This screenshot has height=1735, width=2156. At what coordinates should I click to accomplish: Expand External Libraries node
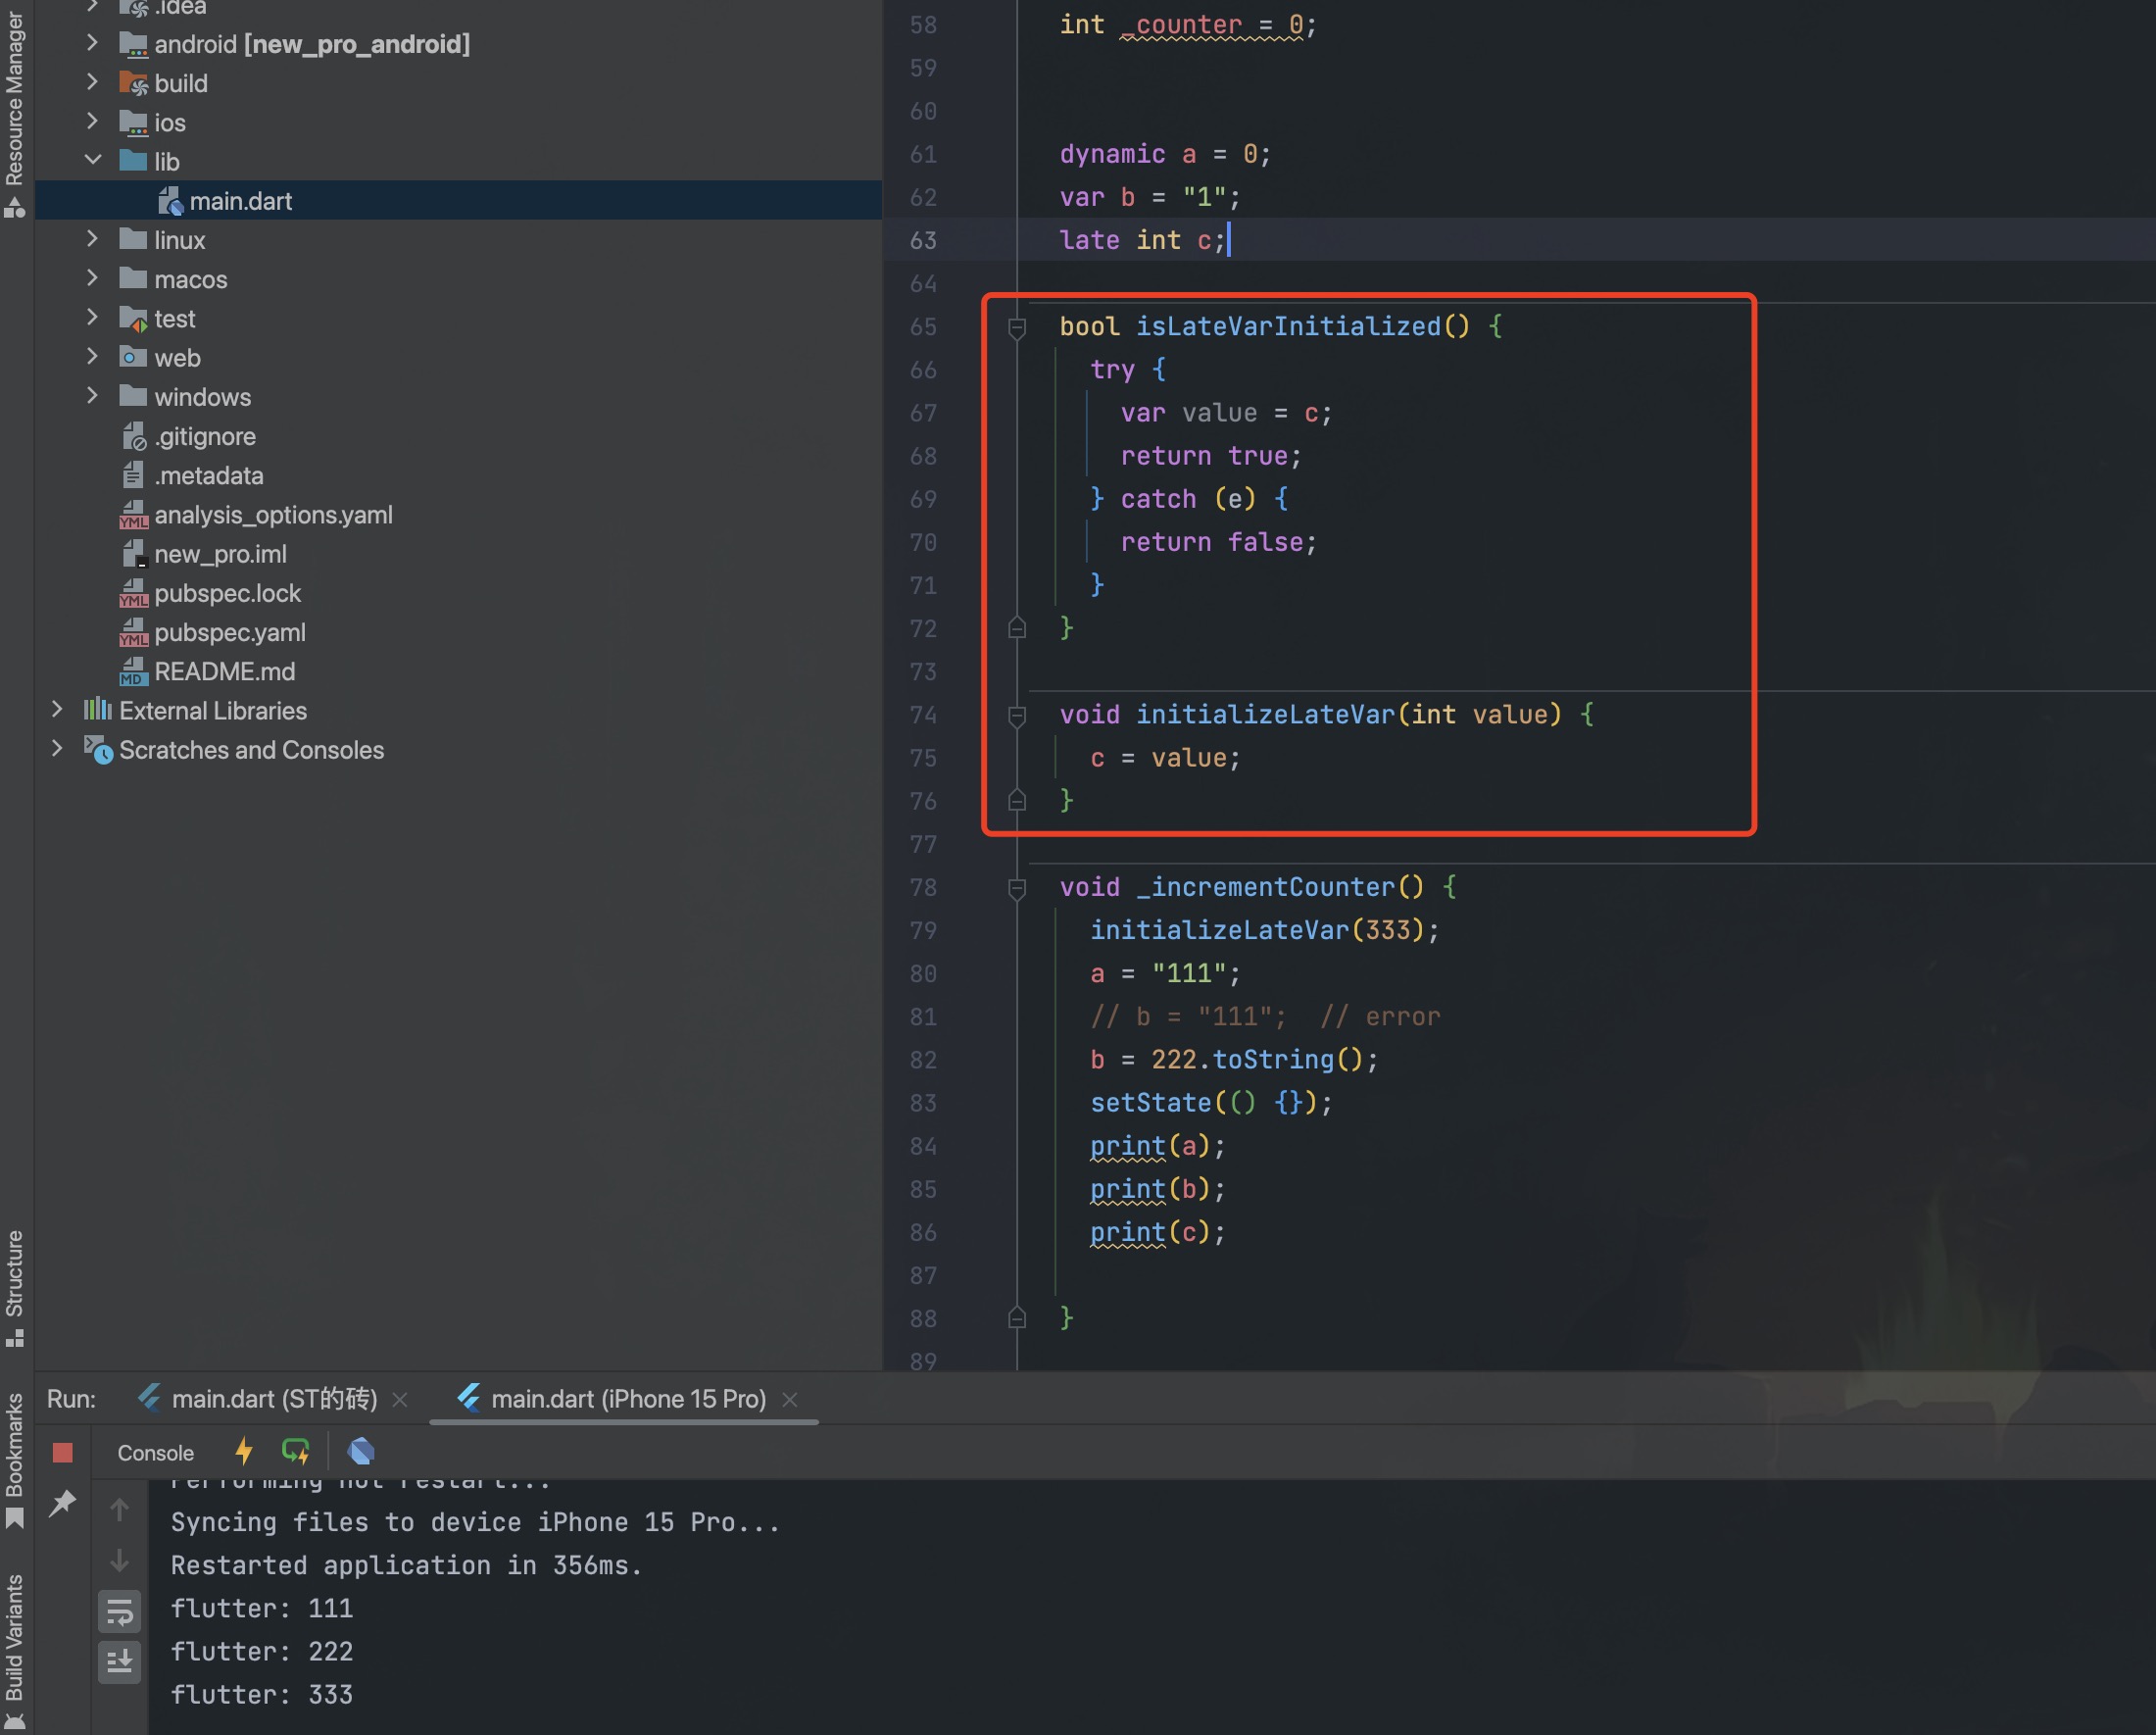pos(57,710)
